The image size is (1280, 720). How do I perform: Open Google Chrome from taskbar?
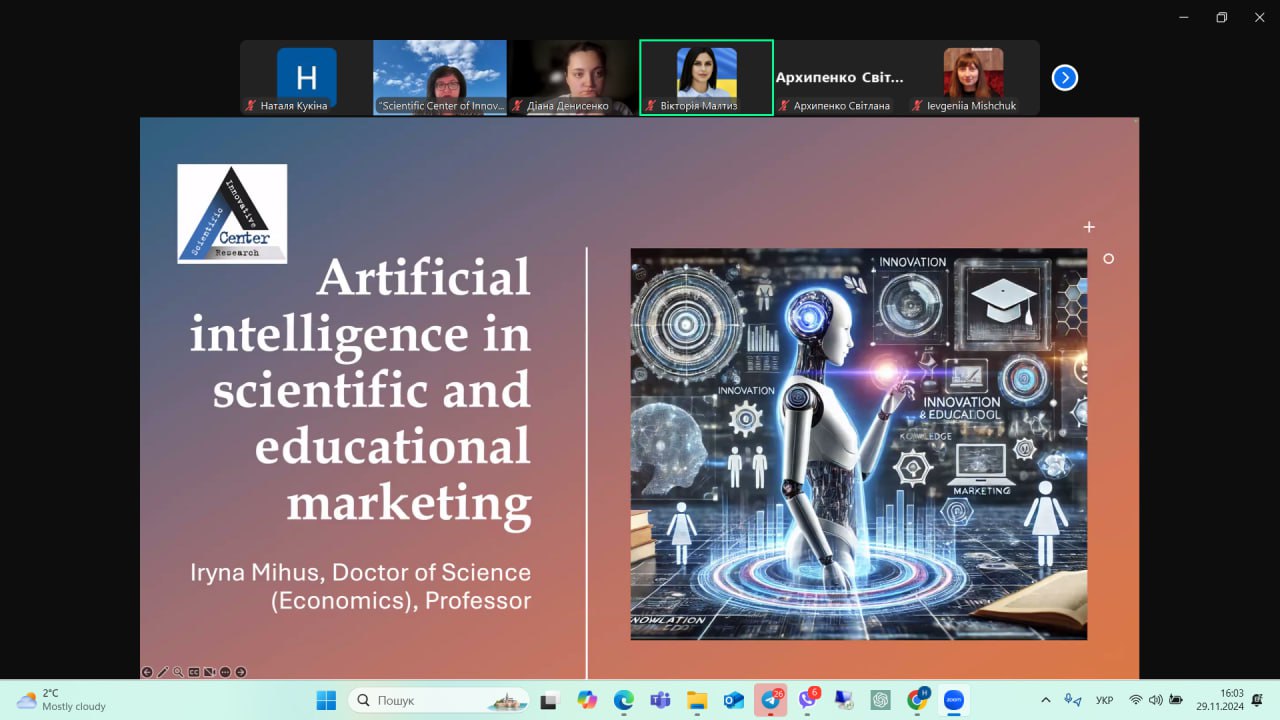point(918,700)
